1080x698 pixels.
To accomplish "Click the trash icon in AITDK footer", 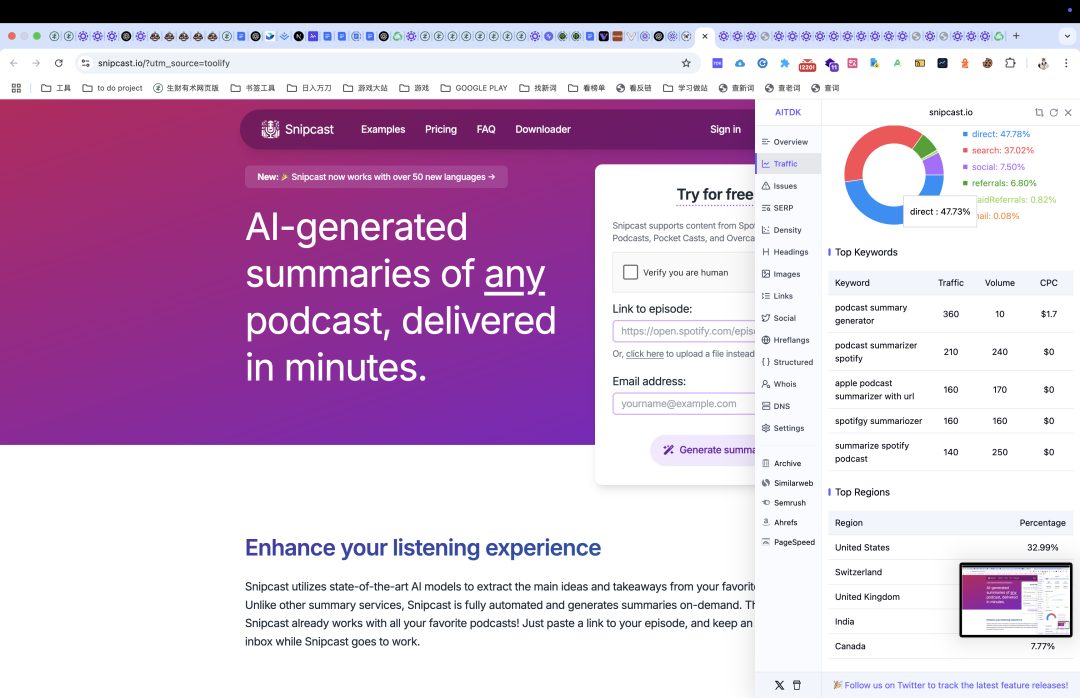I will [x=797, y=685].
